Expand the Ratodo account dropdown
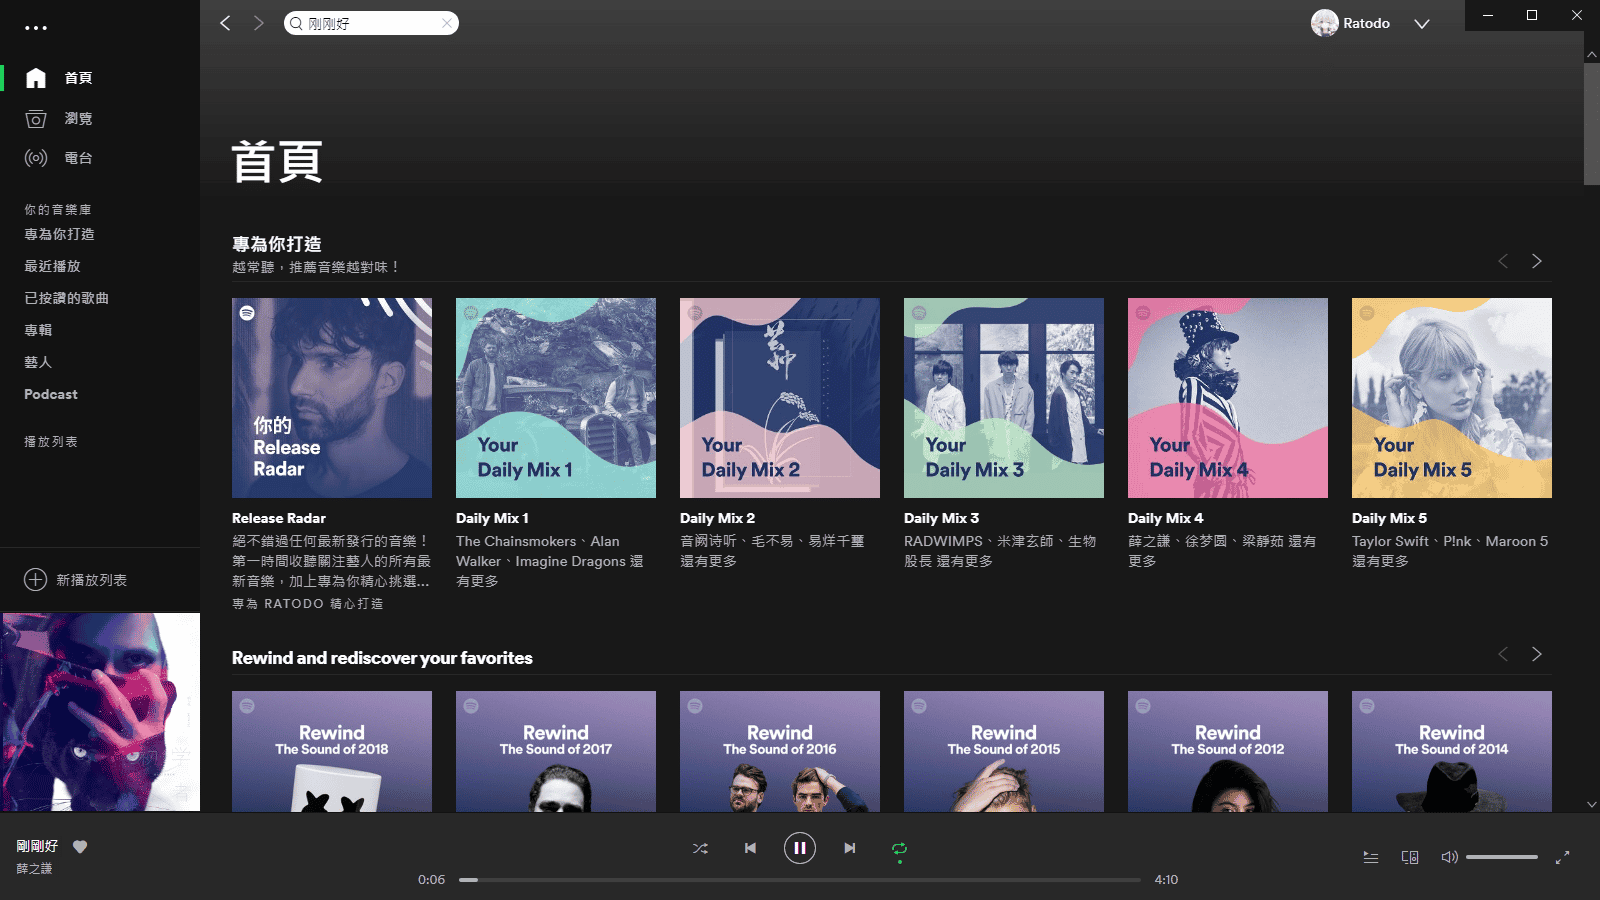 [x=1421, y=24]
